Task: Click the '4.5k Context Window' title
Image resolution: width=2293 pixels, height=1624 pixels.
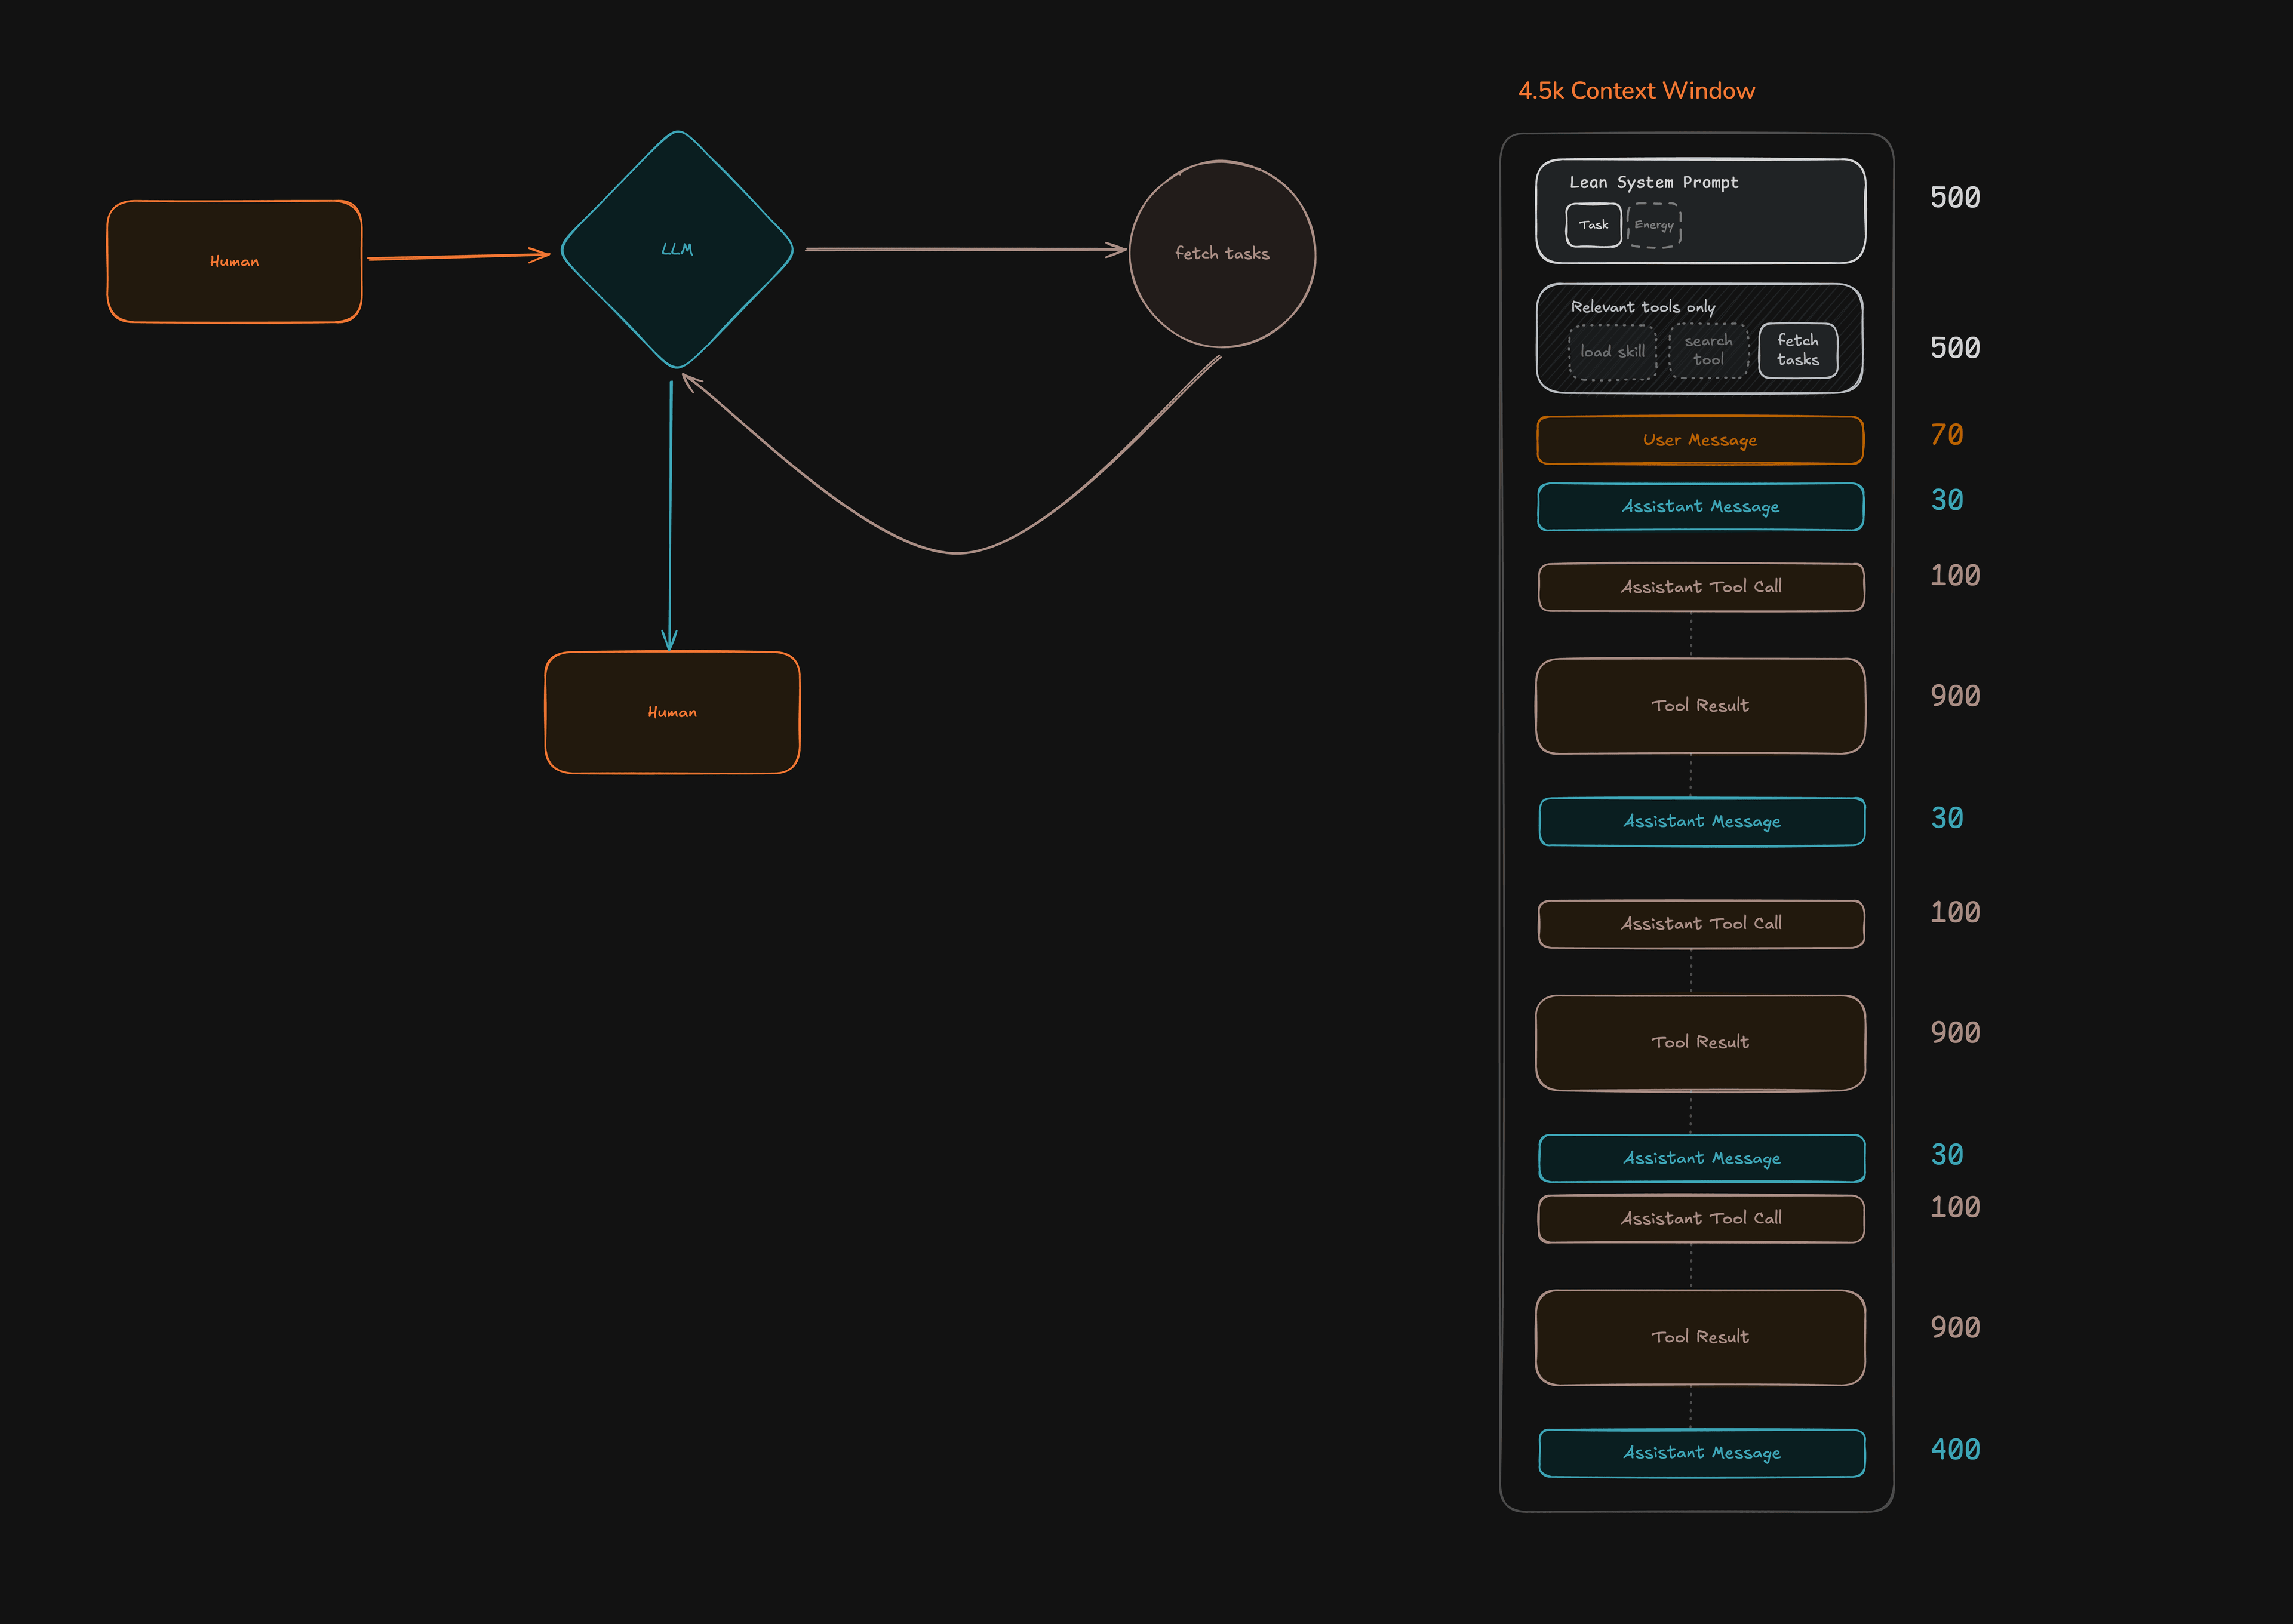Action: click(x=1636, y=91)
